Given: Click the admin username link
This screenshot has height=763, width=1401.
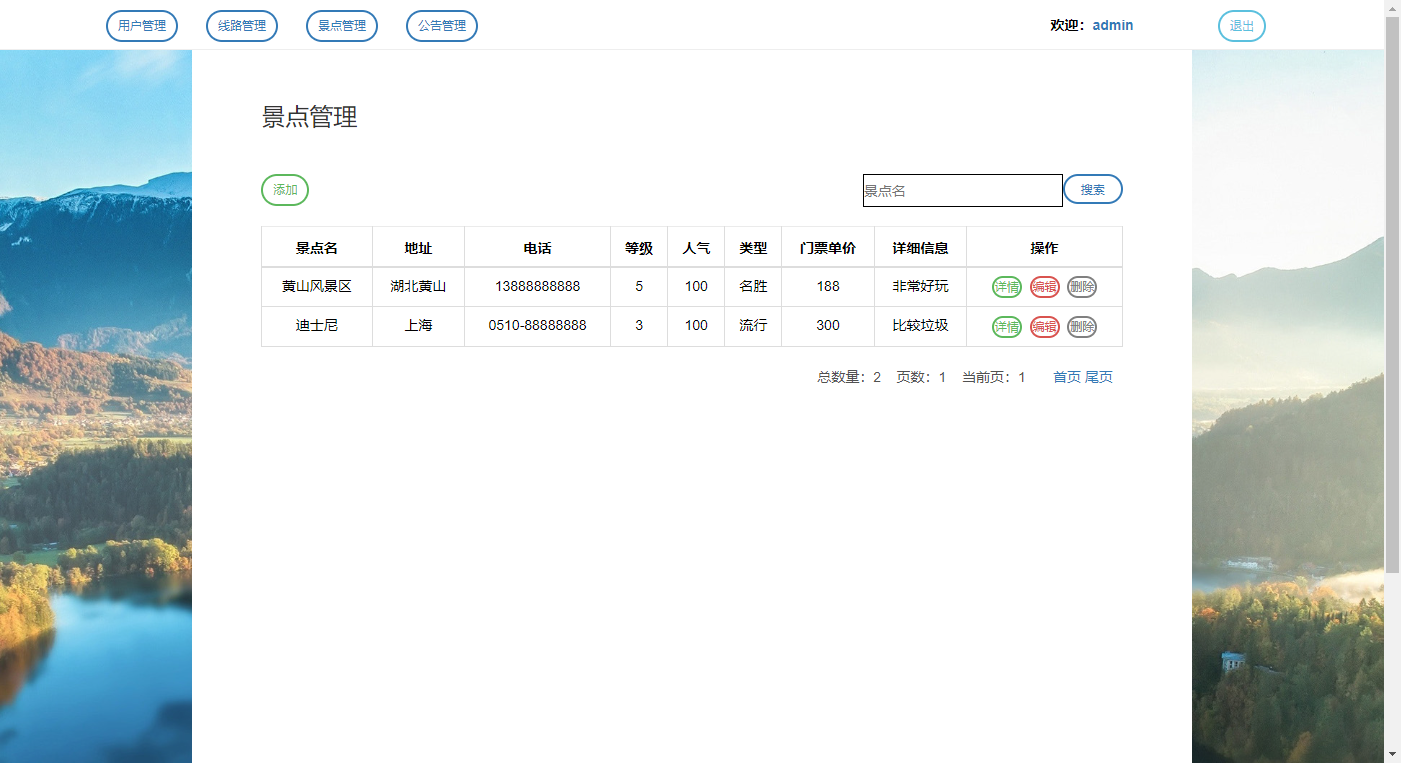Looking at the screenshot, I should (x=1113, y=25).
